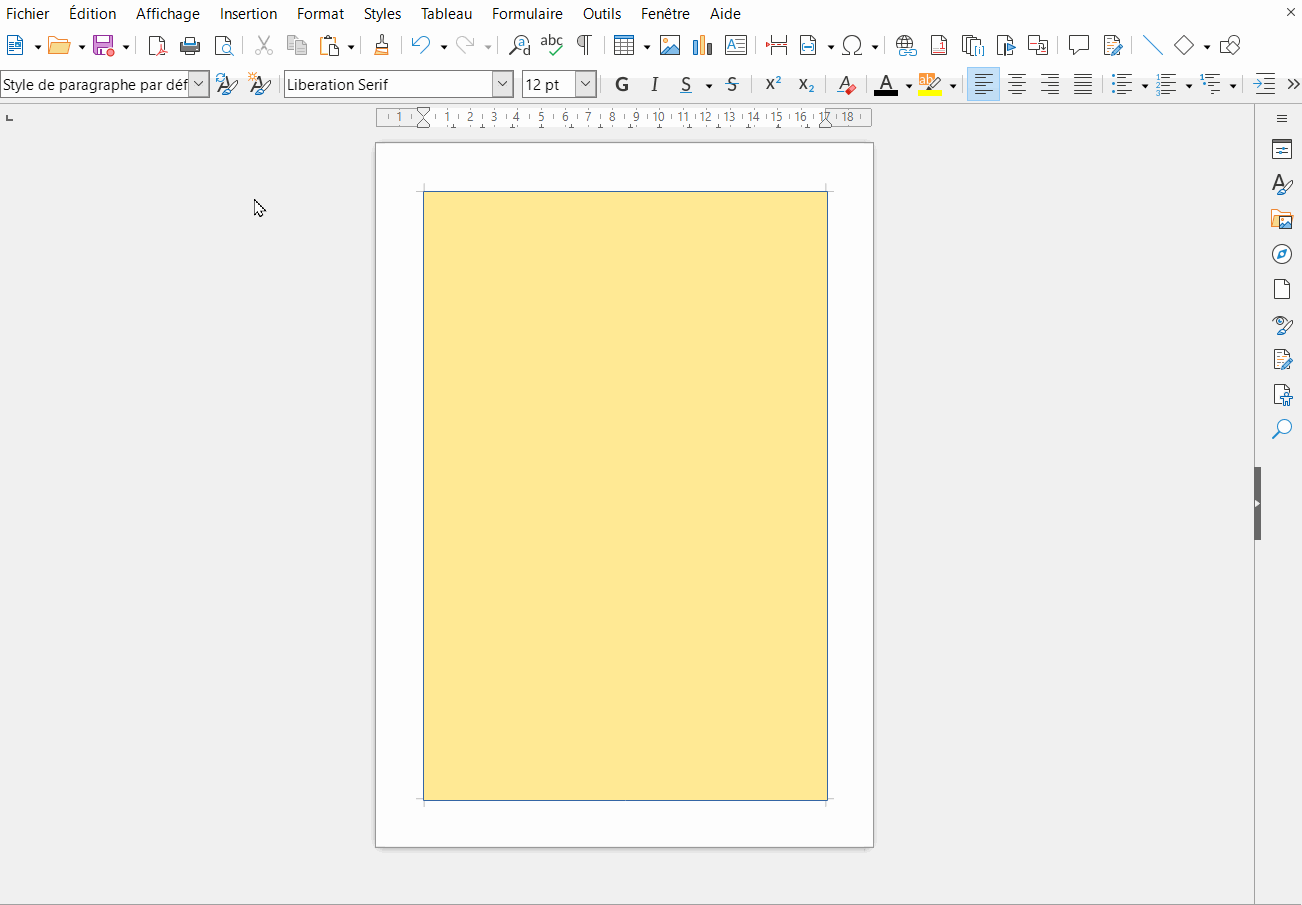This screenshot has height=905, width=1302.
Task: Open the Styles panel (sidebar A icon)
Action: 1282,184
